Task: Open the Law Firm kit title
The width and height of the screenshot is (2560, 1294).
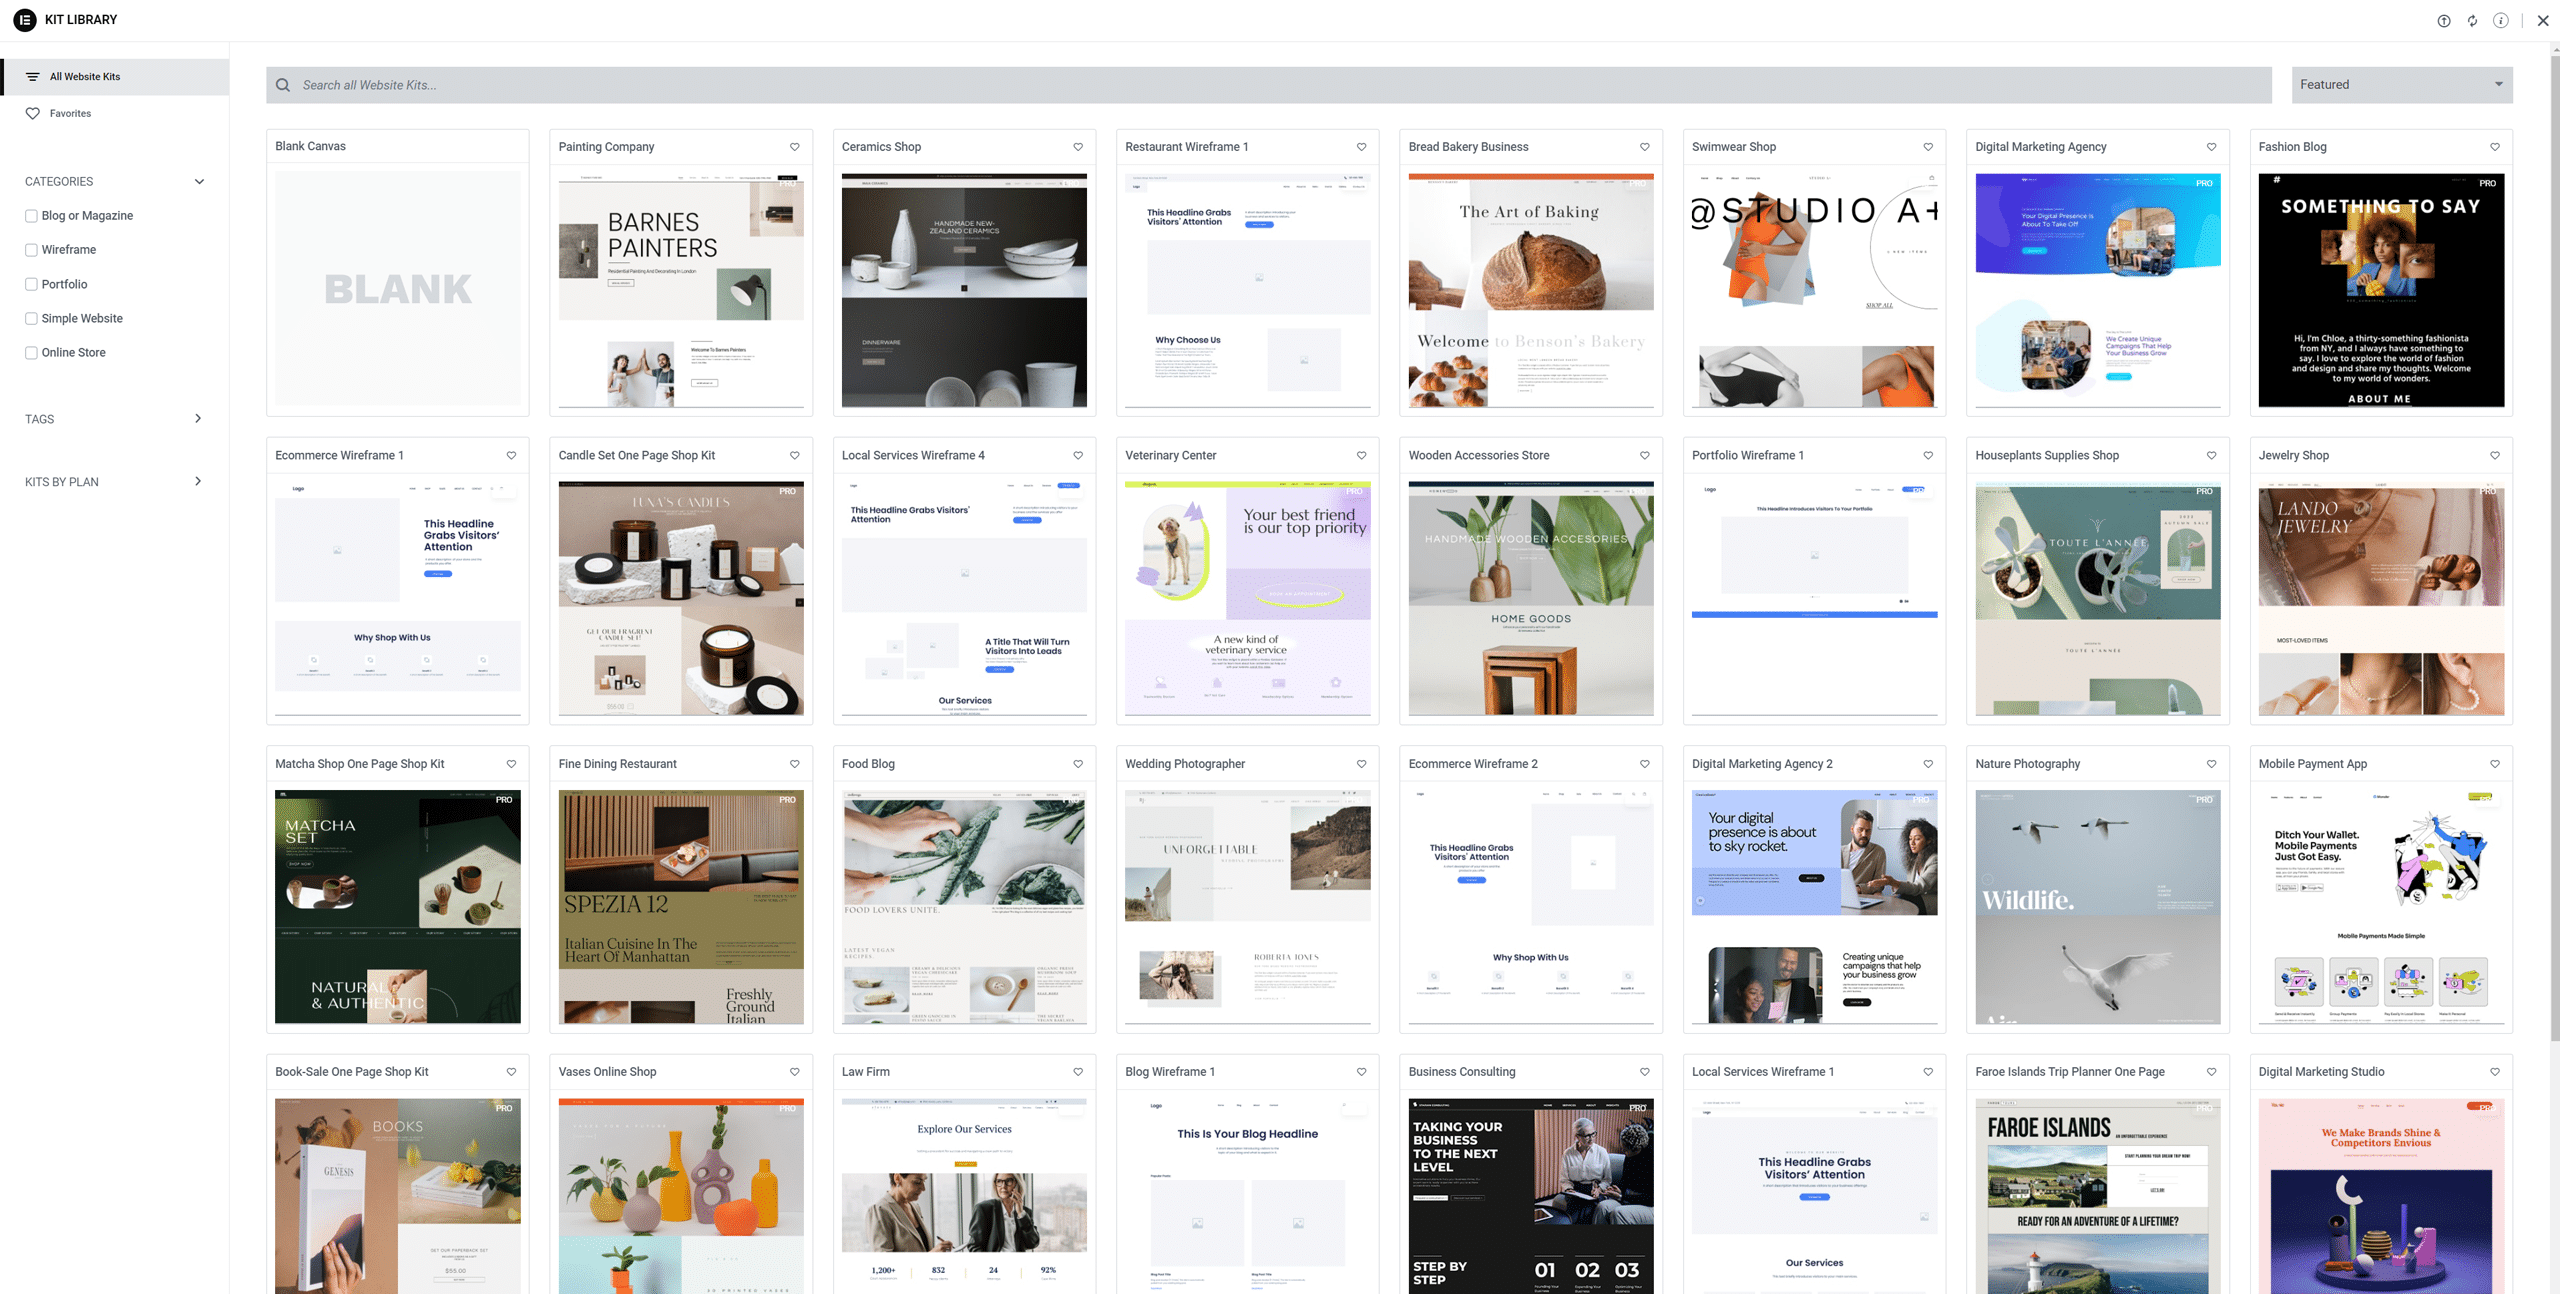Action: point(865,1072)
